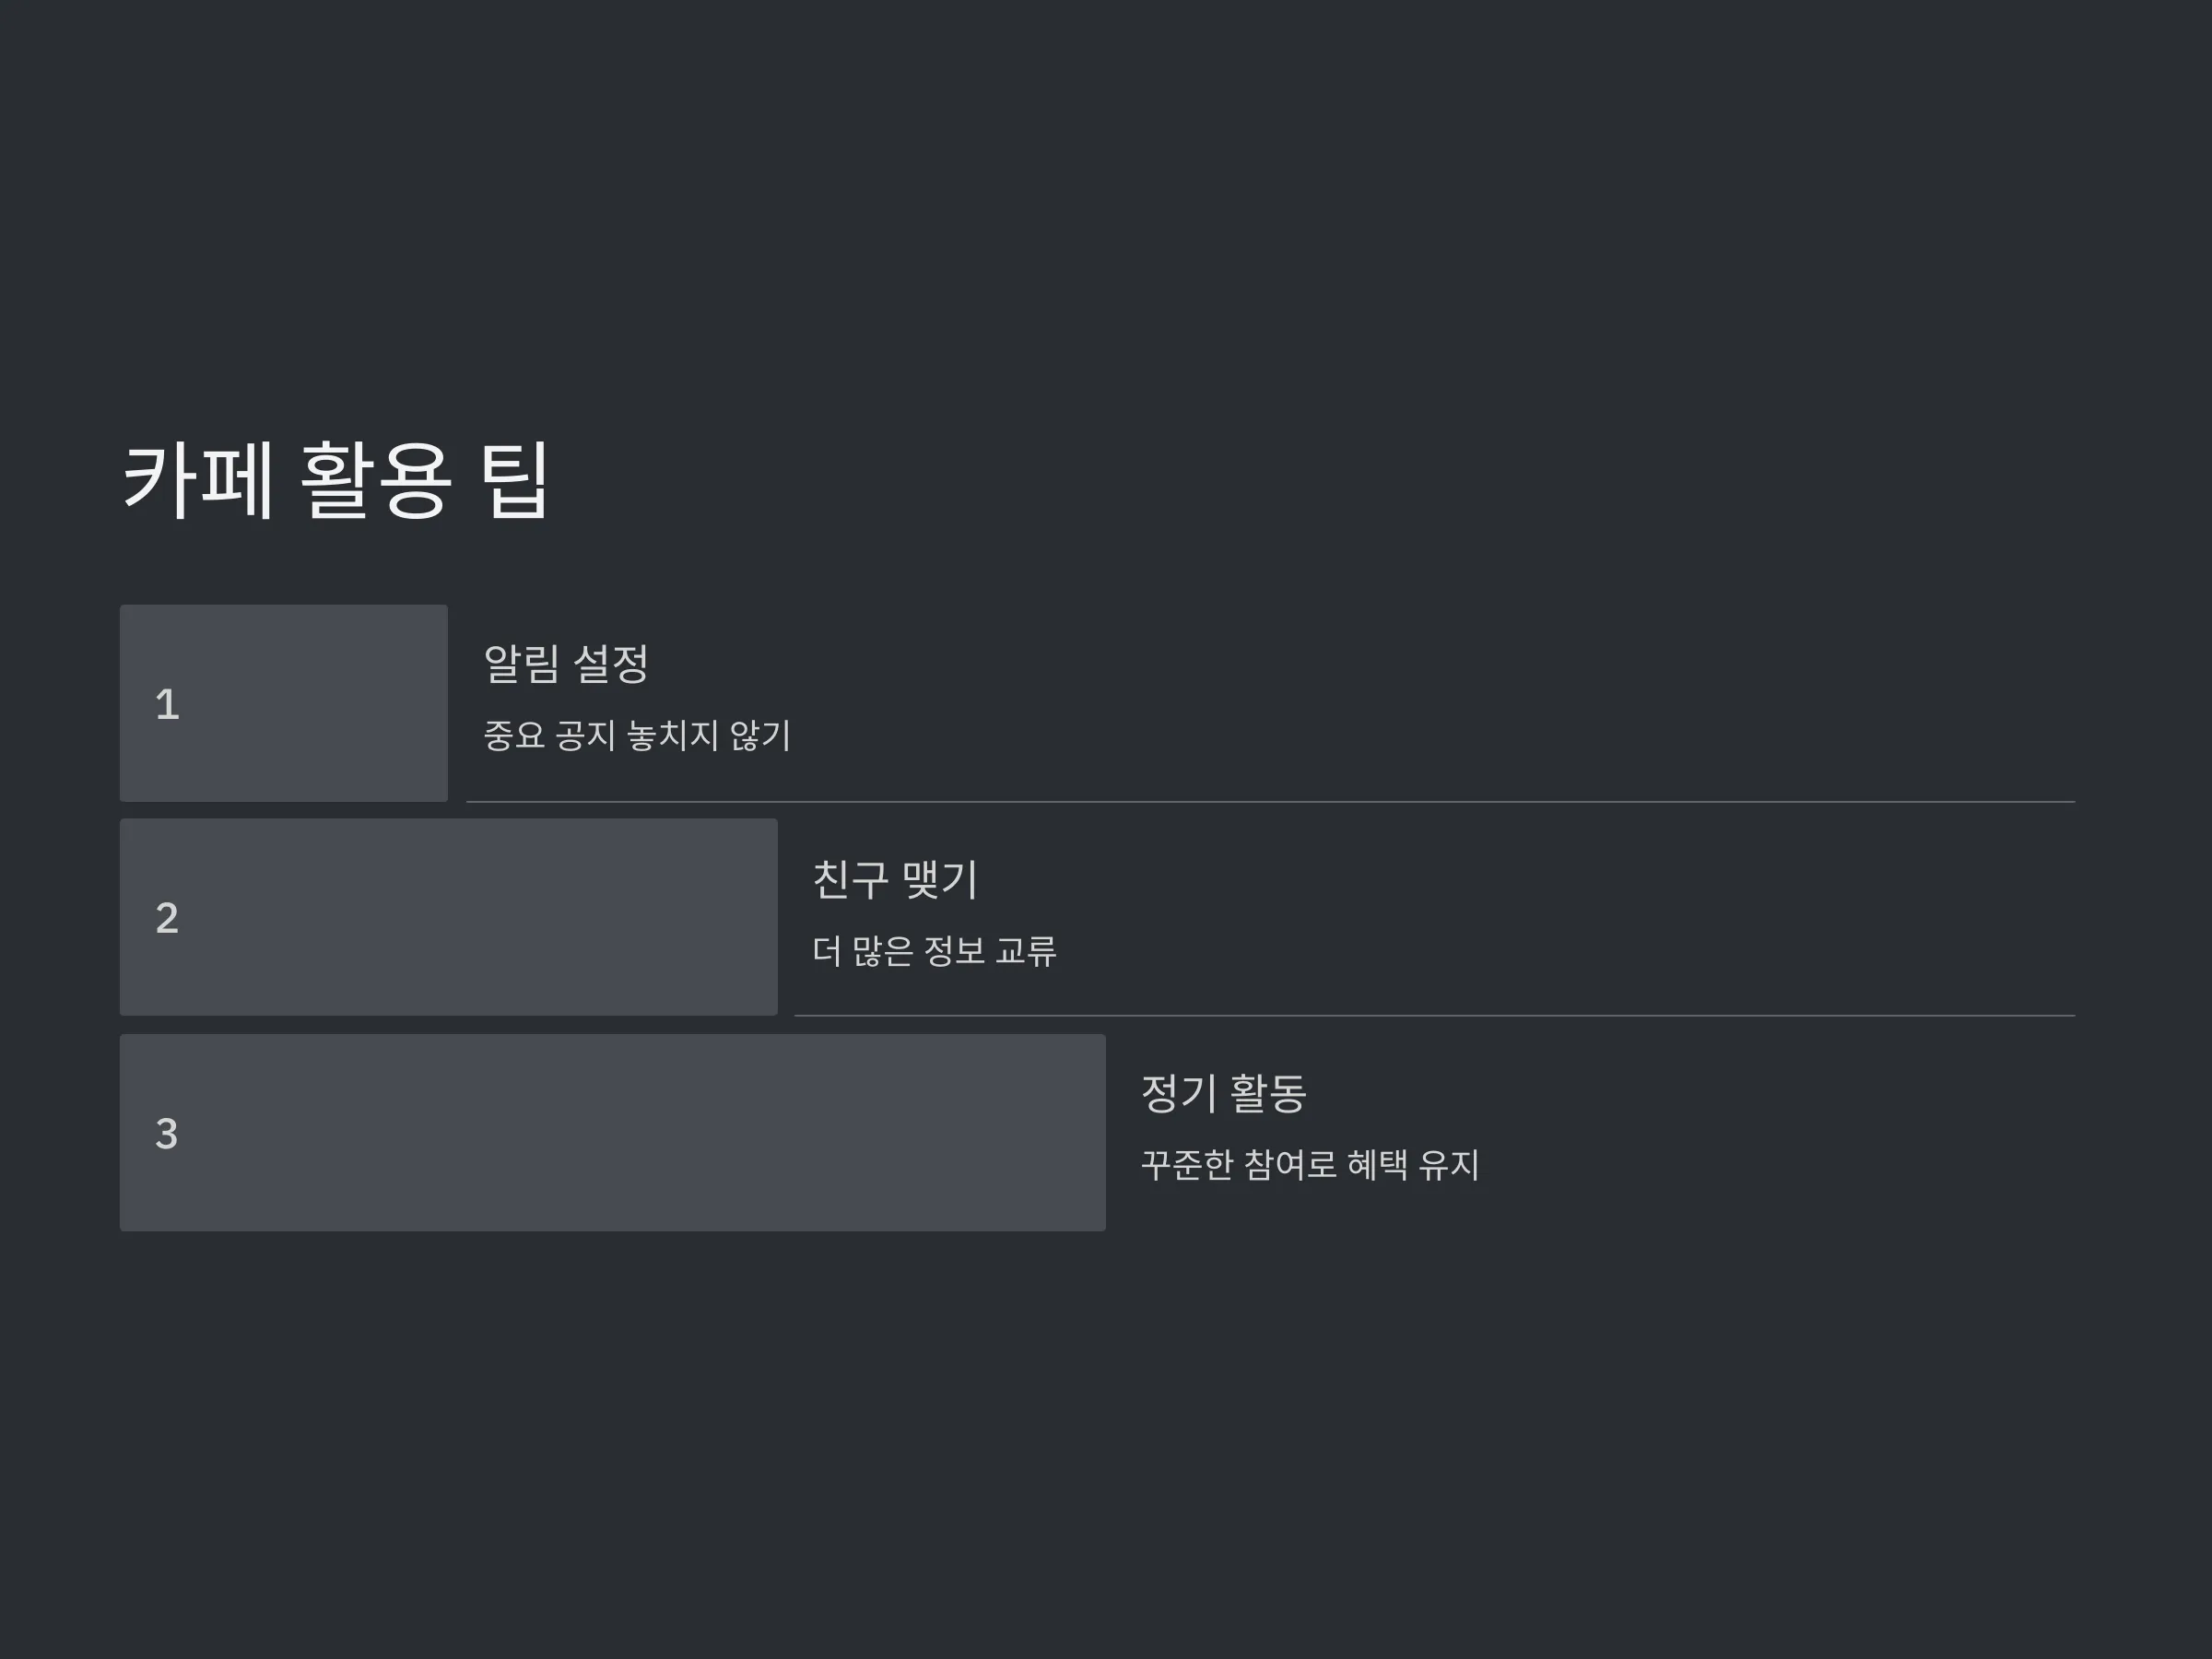This screenshot has height=1659, width=2212.
Task: Click the word 활용 in the title
Action: (x=376, y=480)
